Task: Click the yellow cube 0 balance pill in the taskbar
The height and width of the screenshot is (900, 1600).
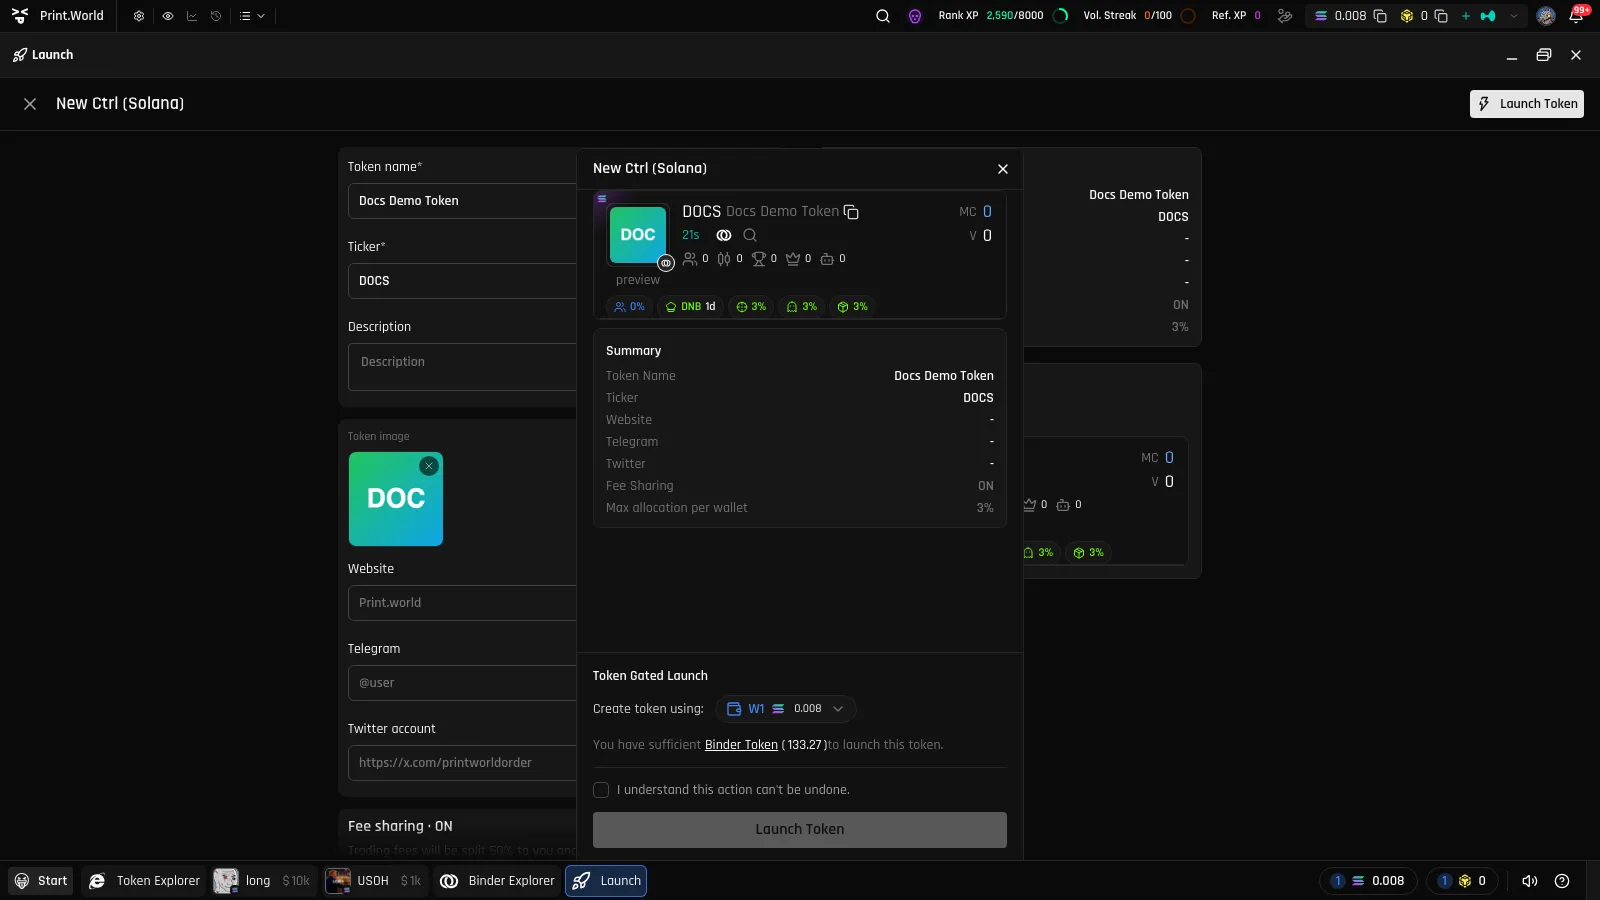Action: coord(1463,881)
